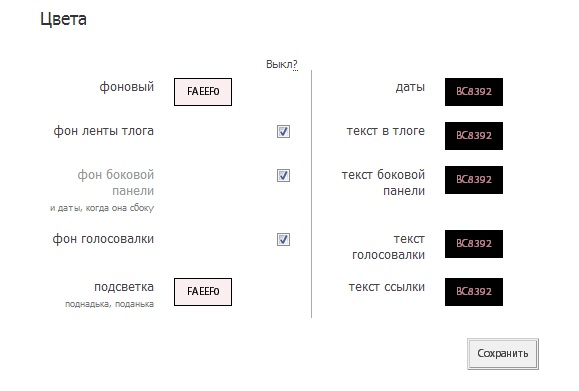Click the grayed фон боковой панели label
Image resolution: width=579 pixels, height=391 pixels.
pyautogui.click(x=116, y=182)
